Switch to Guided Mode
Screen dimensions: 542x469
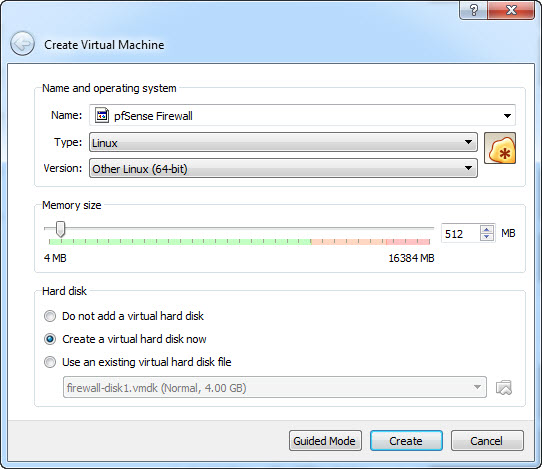pyautogui.click(x=325, y=441)
